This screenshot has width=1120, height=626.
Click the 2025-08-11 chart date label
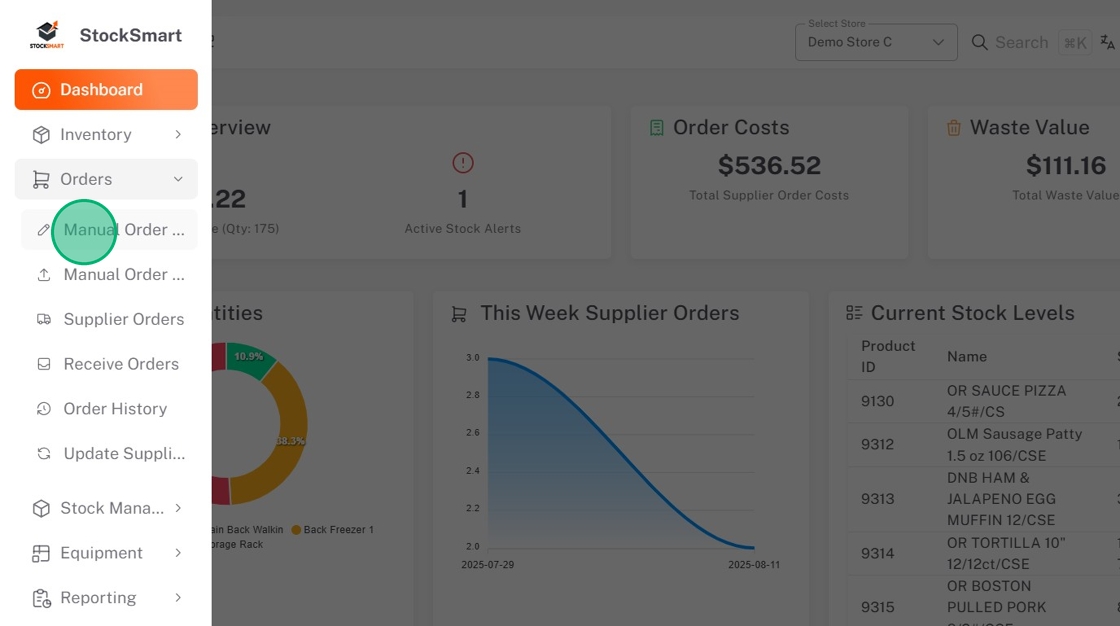[754, 565]
